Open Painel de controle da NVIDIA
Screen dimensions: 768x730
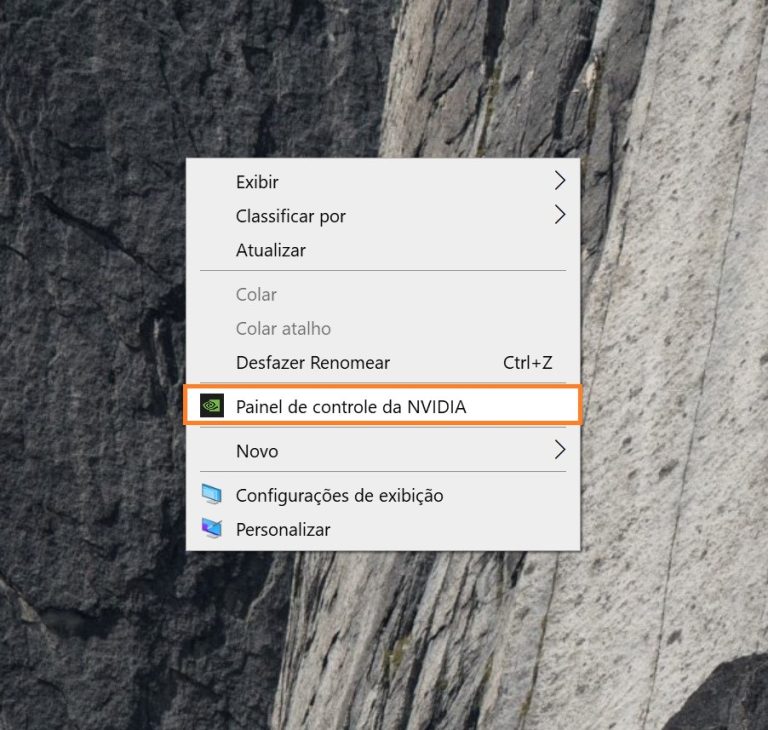(350, 407)
